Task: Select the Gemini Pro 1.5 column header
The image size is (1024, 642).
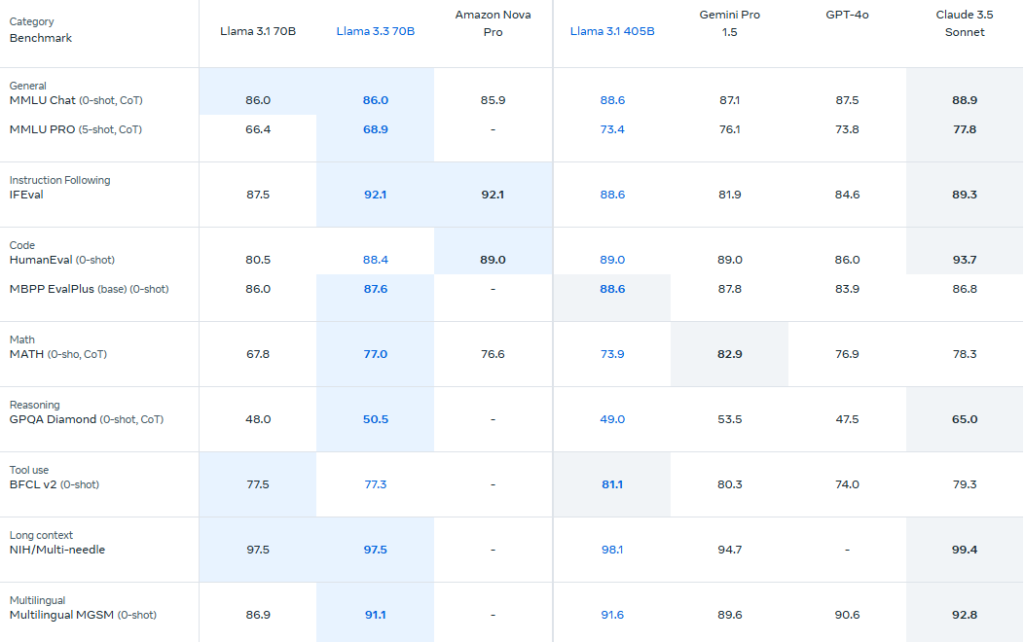Action: [729, 24]
